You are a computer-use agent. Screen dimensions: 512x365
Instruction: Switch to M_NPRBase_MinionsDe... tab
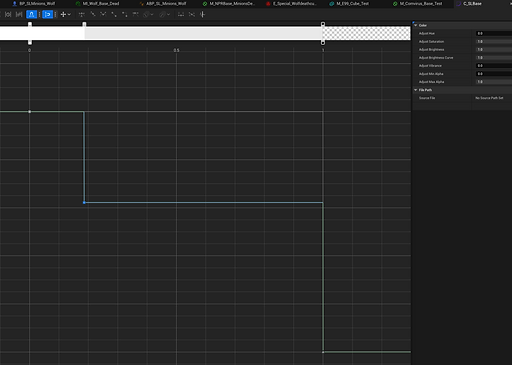[229, 3]
